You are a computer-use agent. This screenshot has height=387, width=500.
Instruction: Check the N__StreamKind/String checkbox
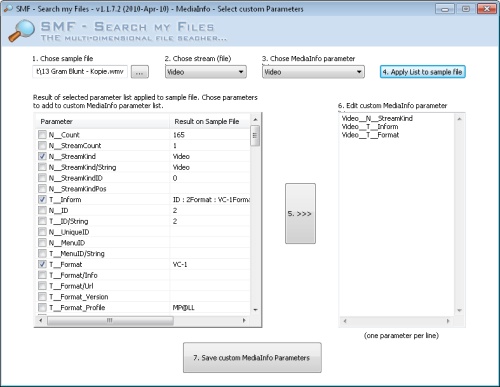click(x=42, y=167)
